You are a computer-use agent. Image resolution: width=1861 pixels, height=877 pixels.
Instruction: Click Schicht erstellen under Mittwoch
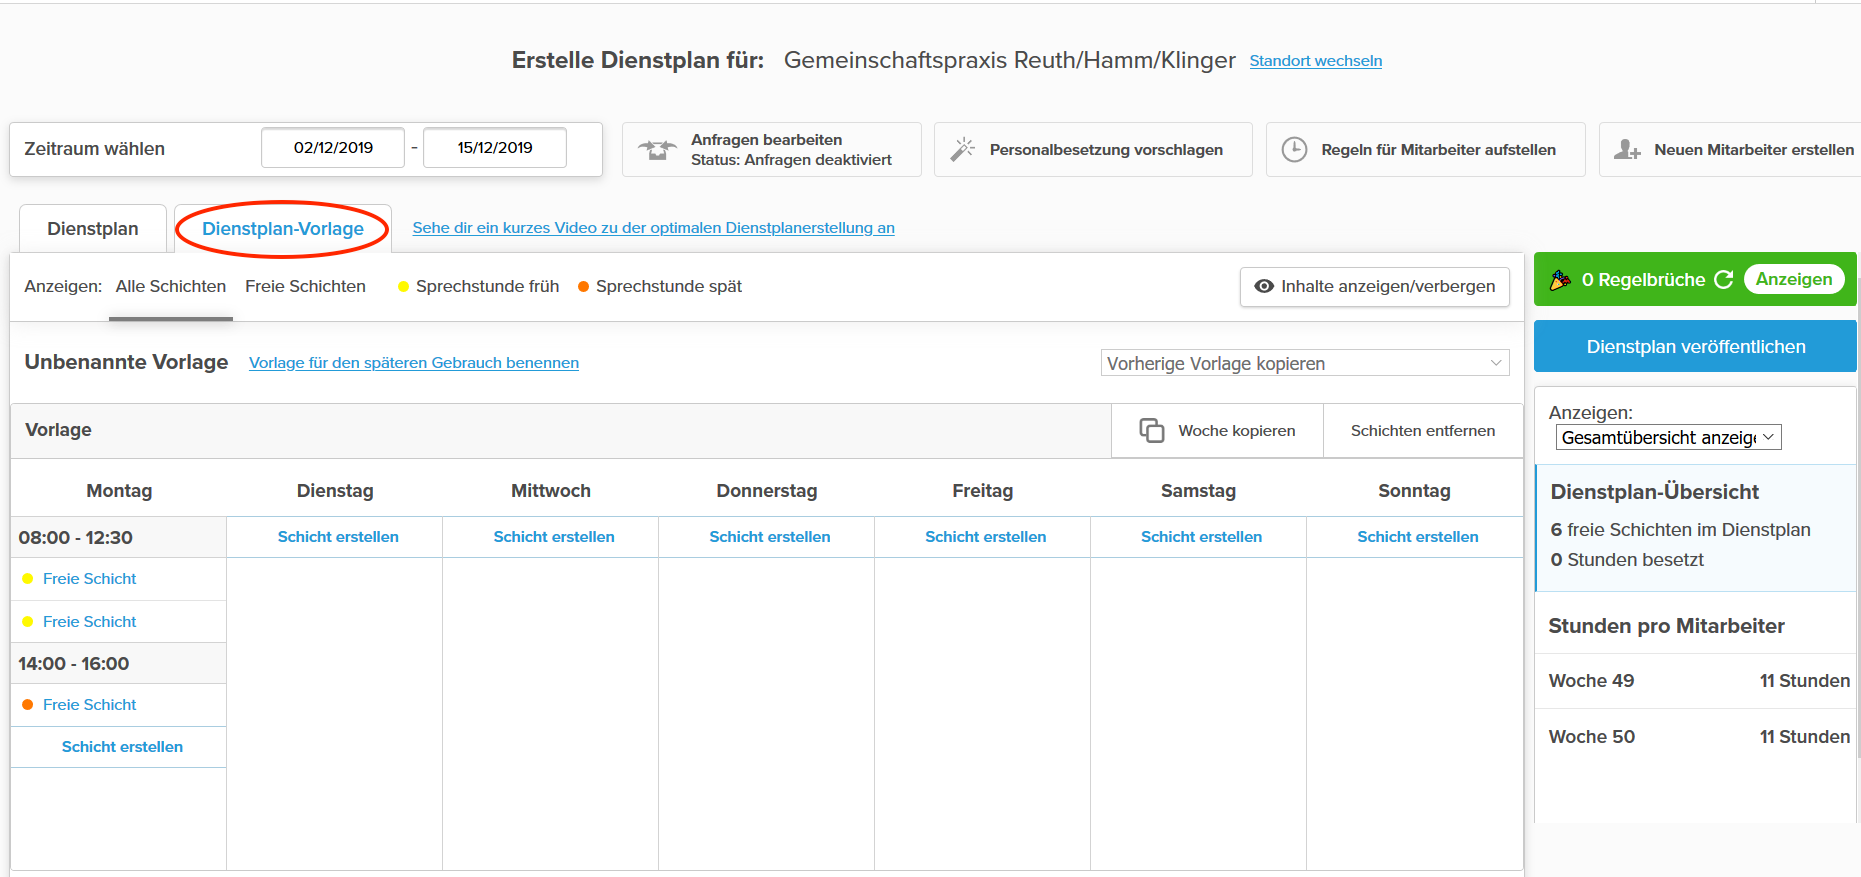tap(554, 537)
